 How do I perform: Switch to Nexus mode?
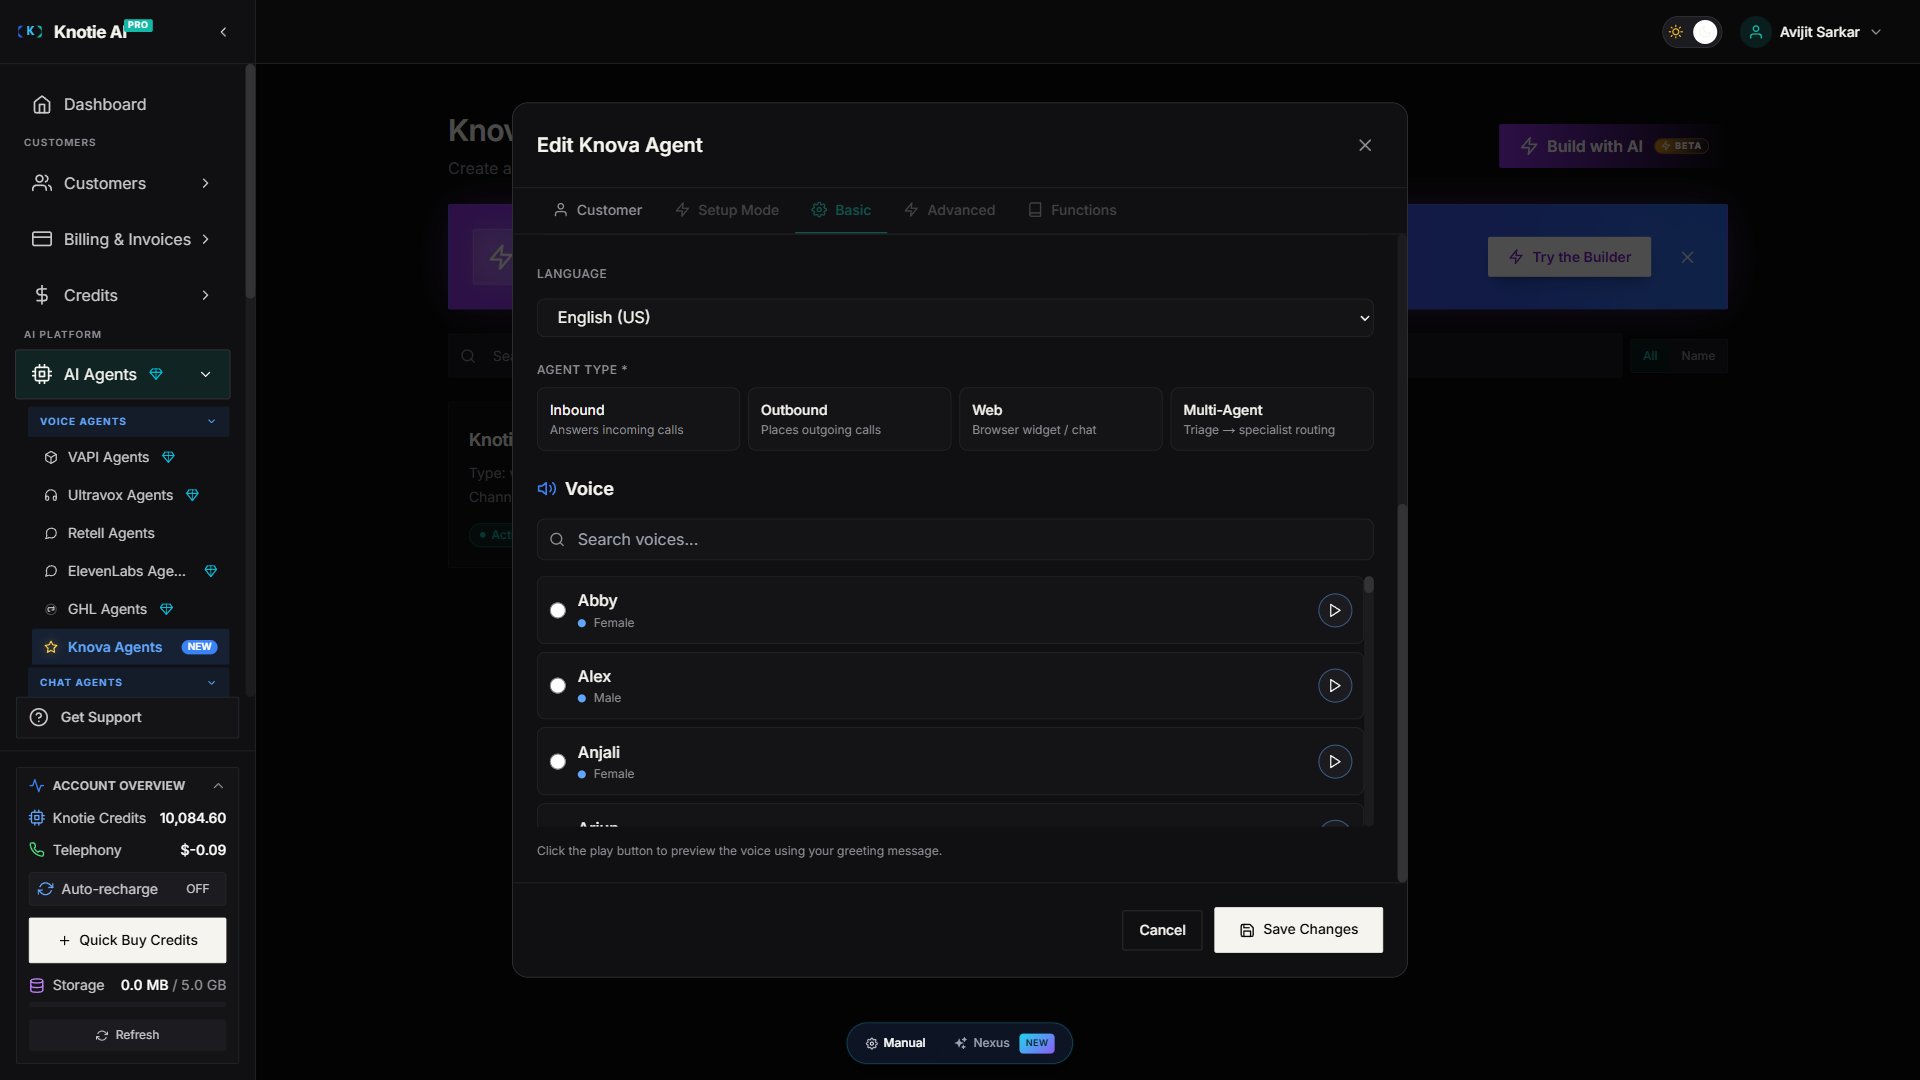tap(1003, 1043)
